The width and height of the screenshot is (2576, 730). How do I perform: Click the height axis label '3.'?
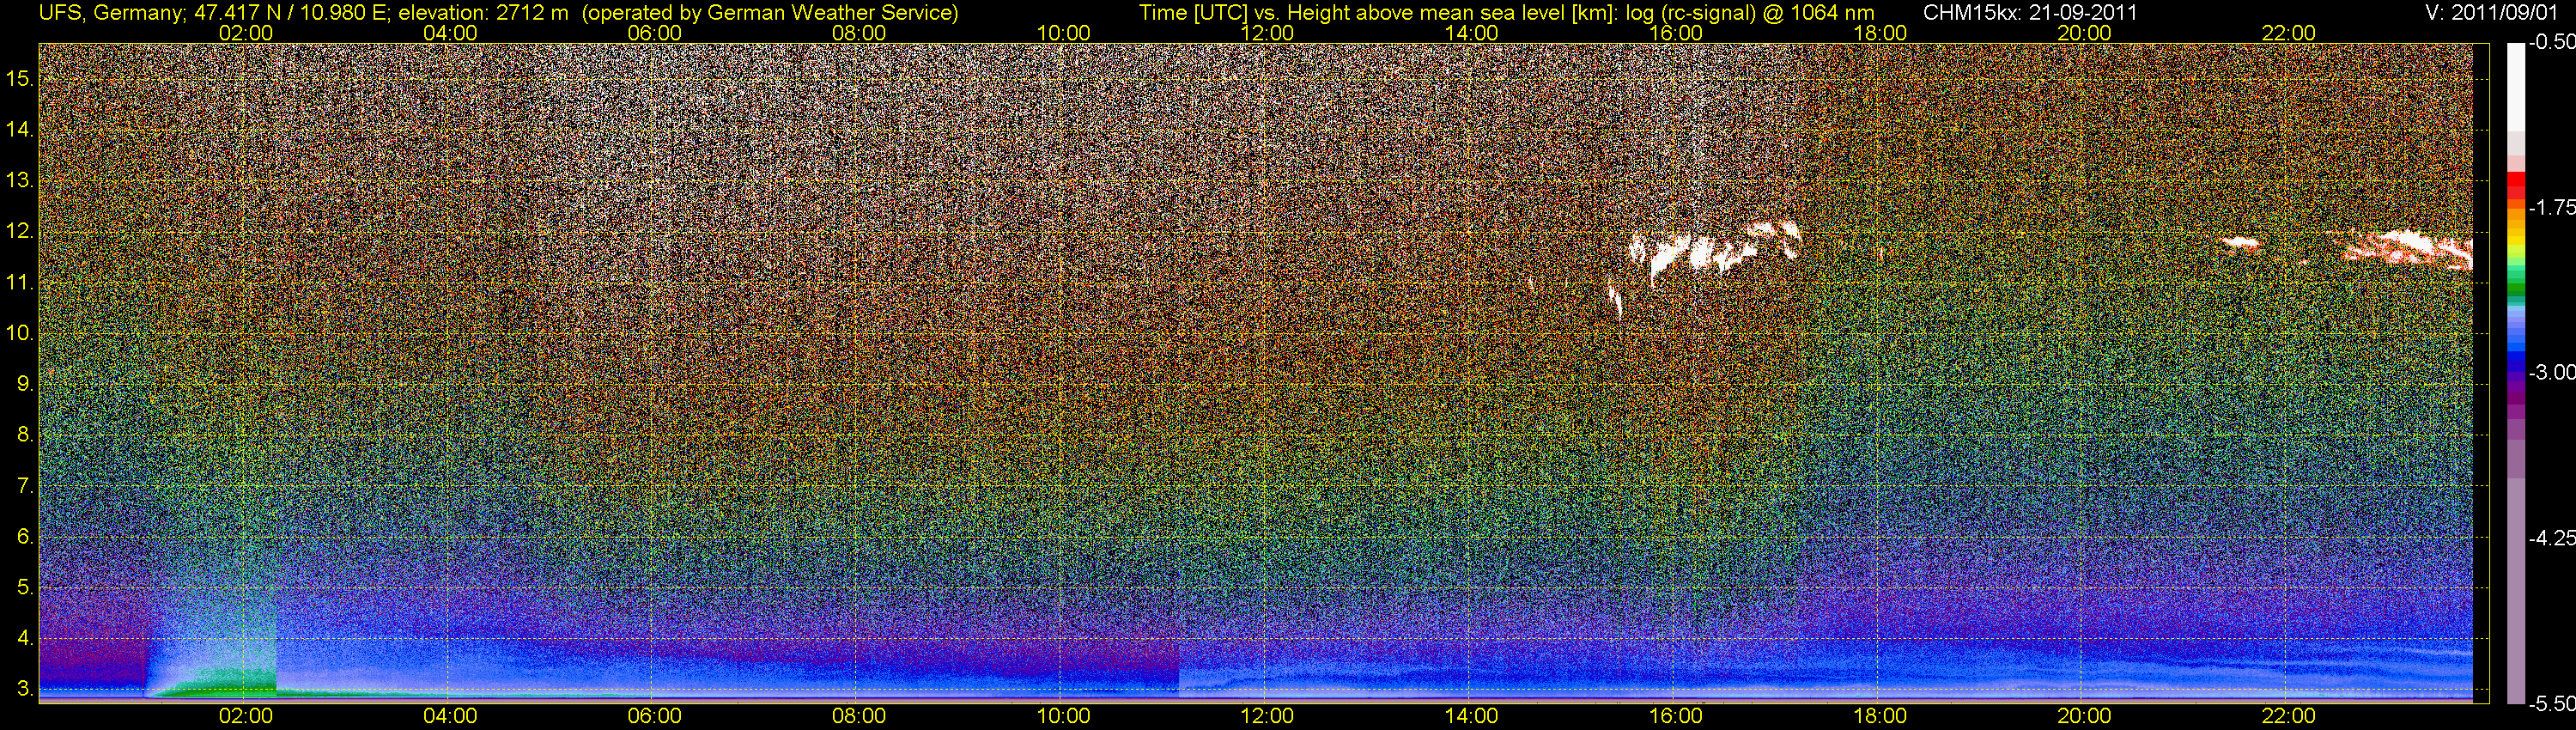click(25, 689)
